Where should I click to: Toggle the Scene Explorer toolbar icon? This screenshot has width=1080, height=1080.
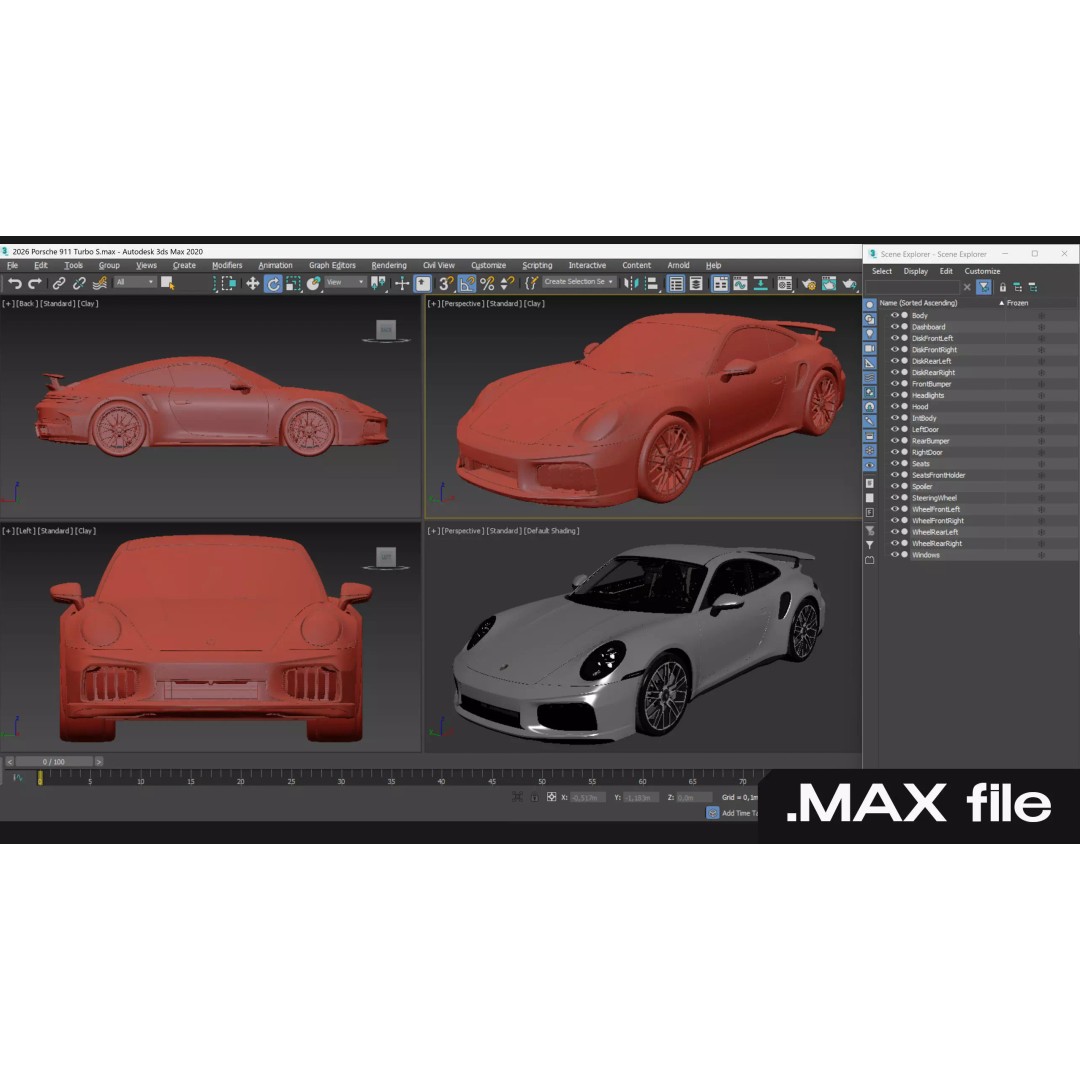[x=676, y=283]
